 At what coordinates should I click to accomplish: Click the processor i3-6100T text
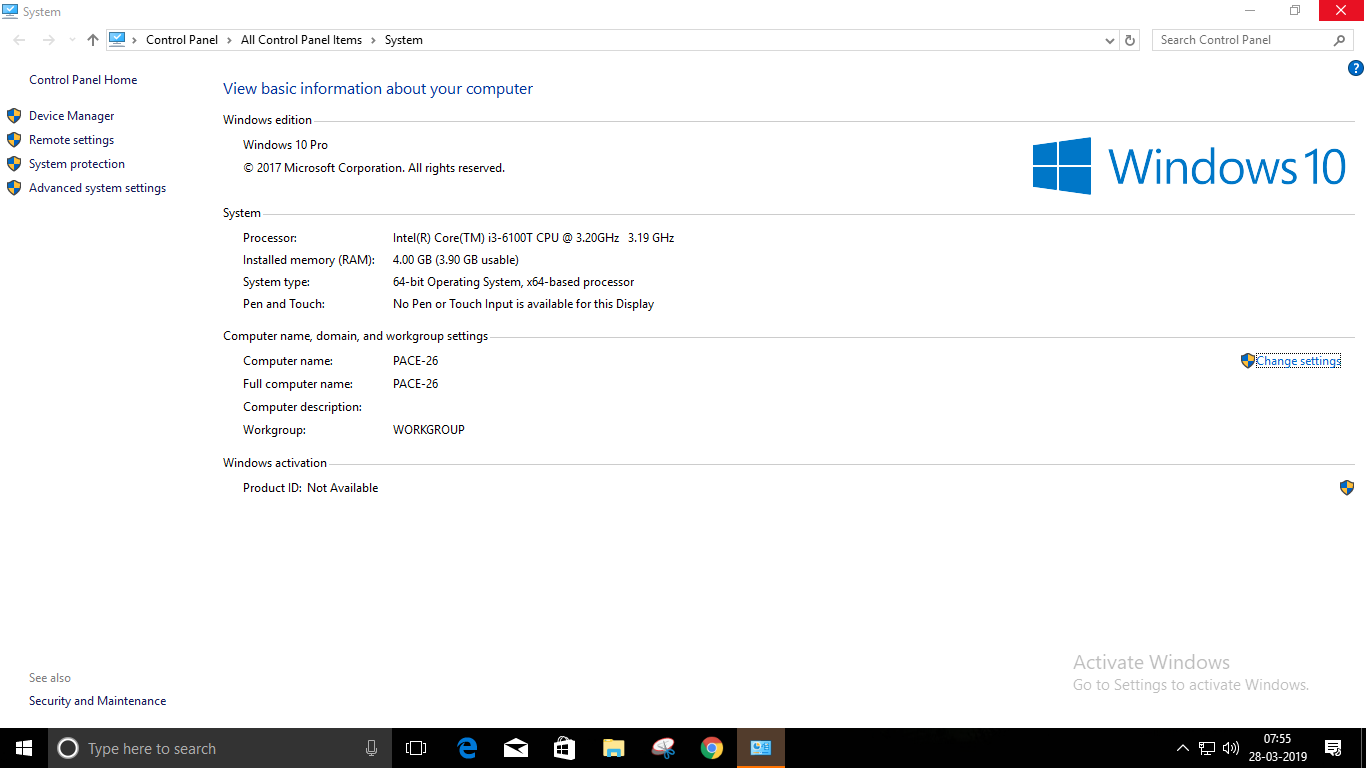tap(534, 238)
